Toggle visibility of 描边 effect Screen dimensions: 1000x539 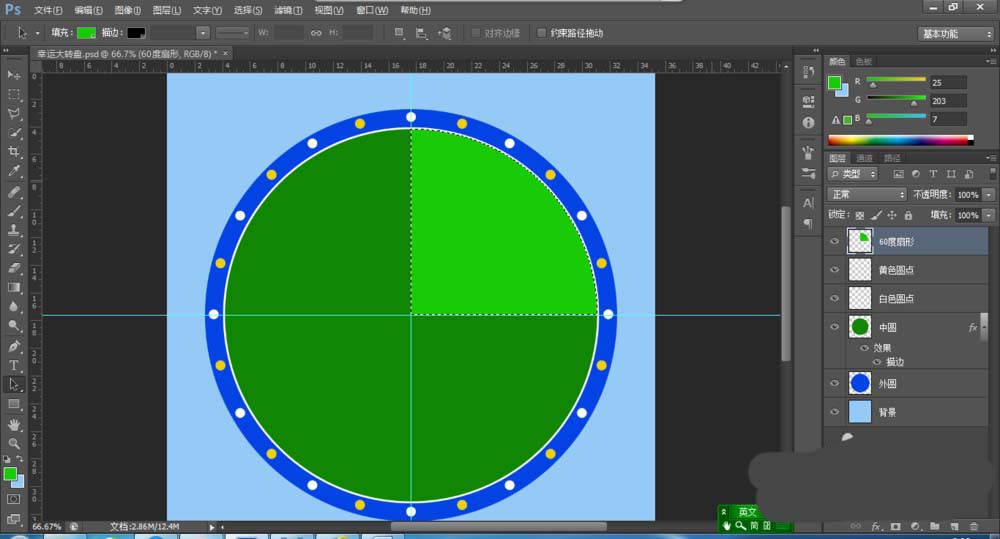[877, 362]
